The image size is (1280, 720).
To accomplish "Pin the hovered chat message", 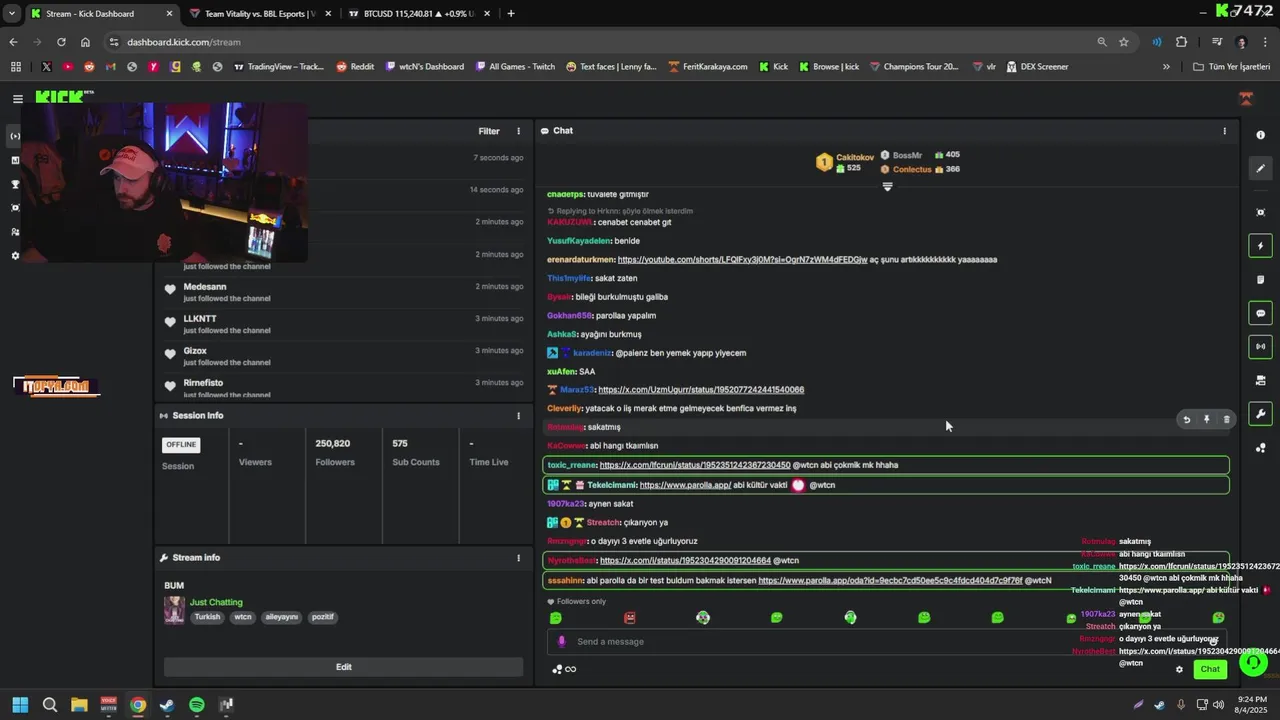I will [1207, 420].
